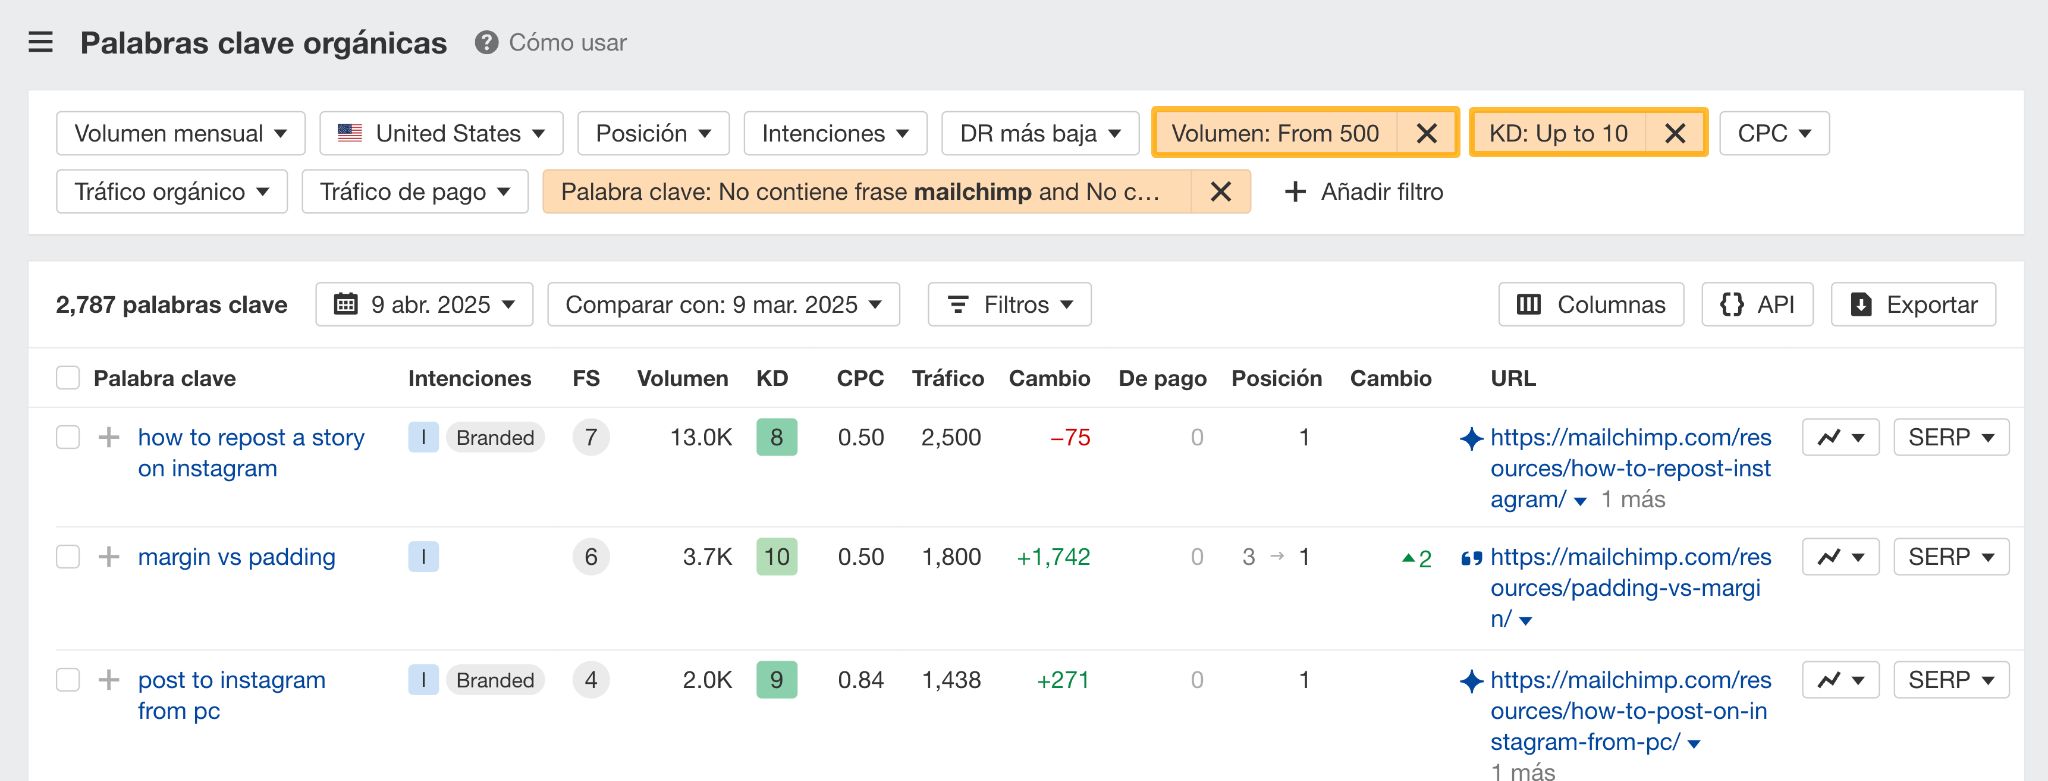The image size is (2048, 781).
Task: Clear the Palabra clave mailchimp filter
Action: click(x=1220, y=191)
